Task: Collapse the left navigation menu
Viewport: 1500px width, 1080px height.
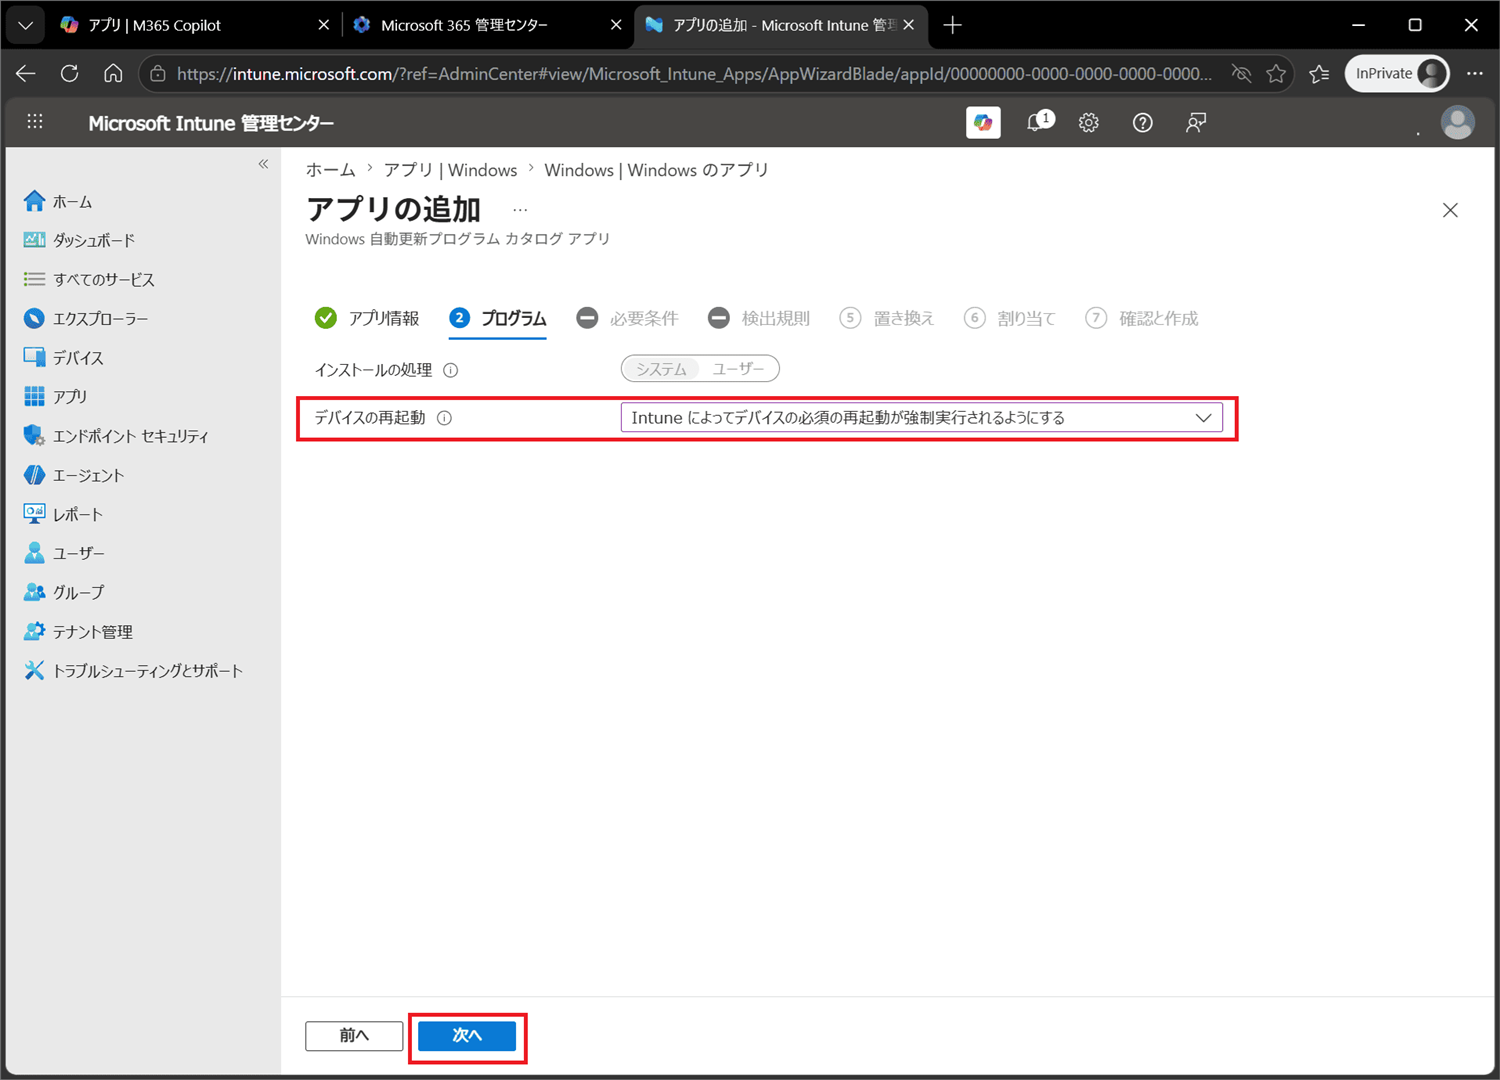Action: pyautogui.click(x=263, y=164)
